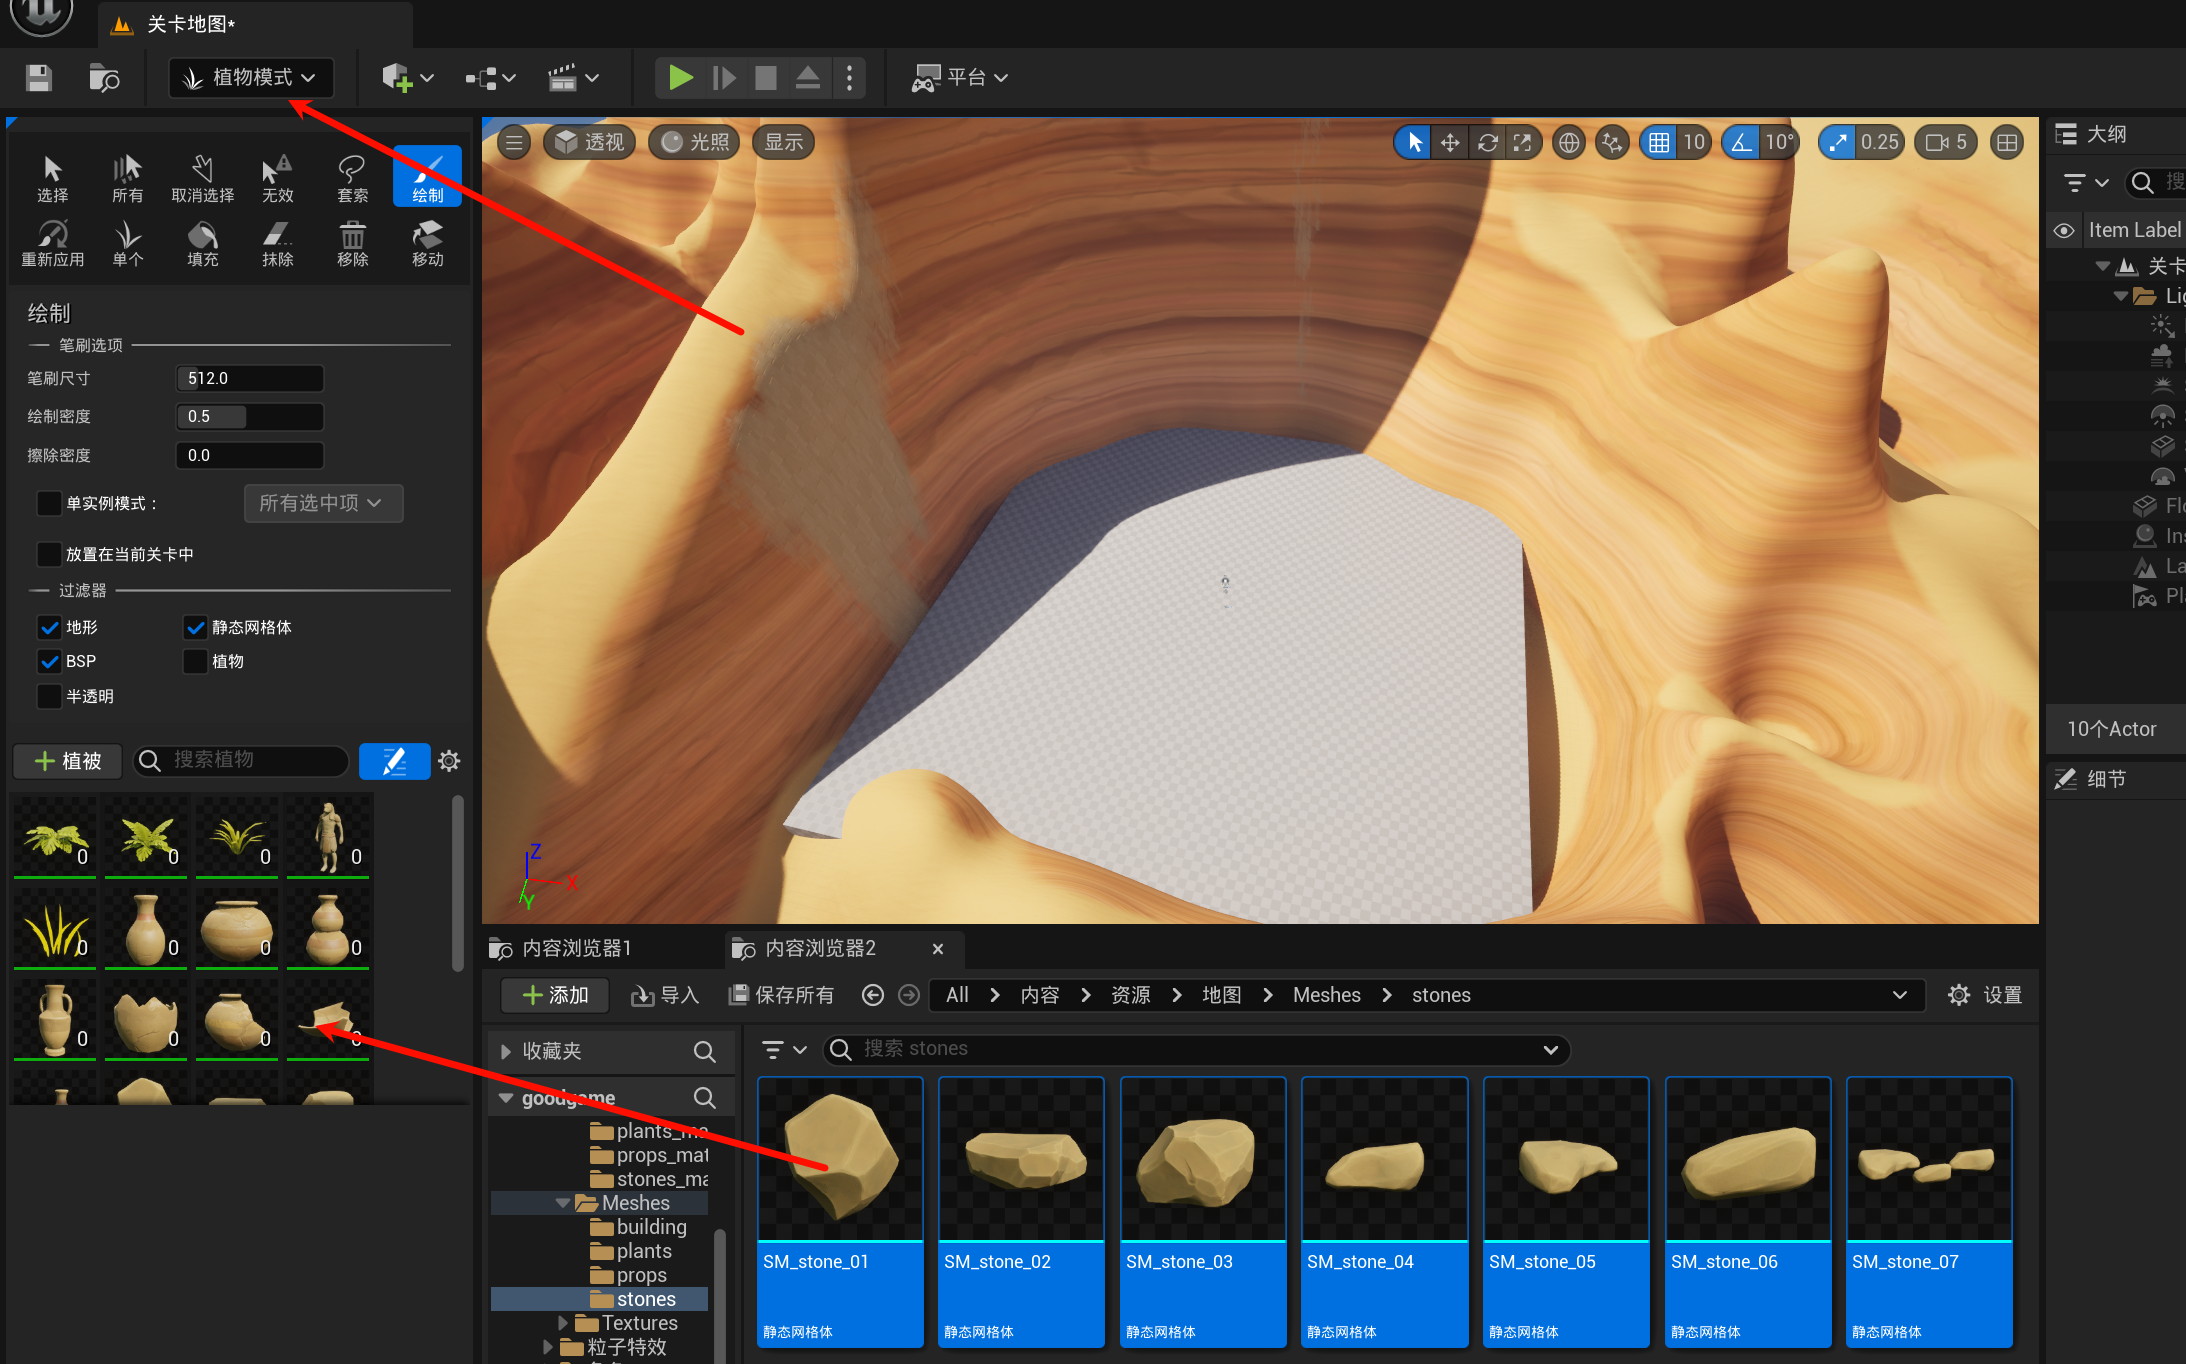Open the Platforms (平台) dropdown
Viewport: 2186px width, 1364px height.
[960, 78]
